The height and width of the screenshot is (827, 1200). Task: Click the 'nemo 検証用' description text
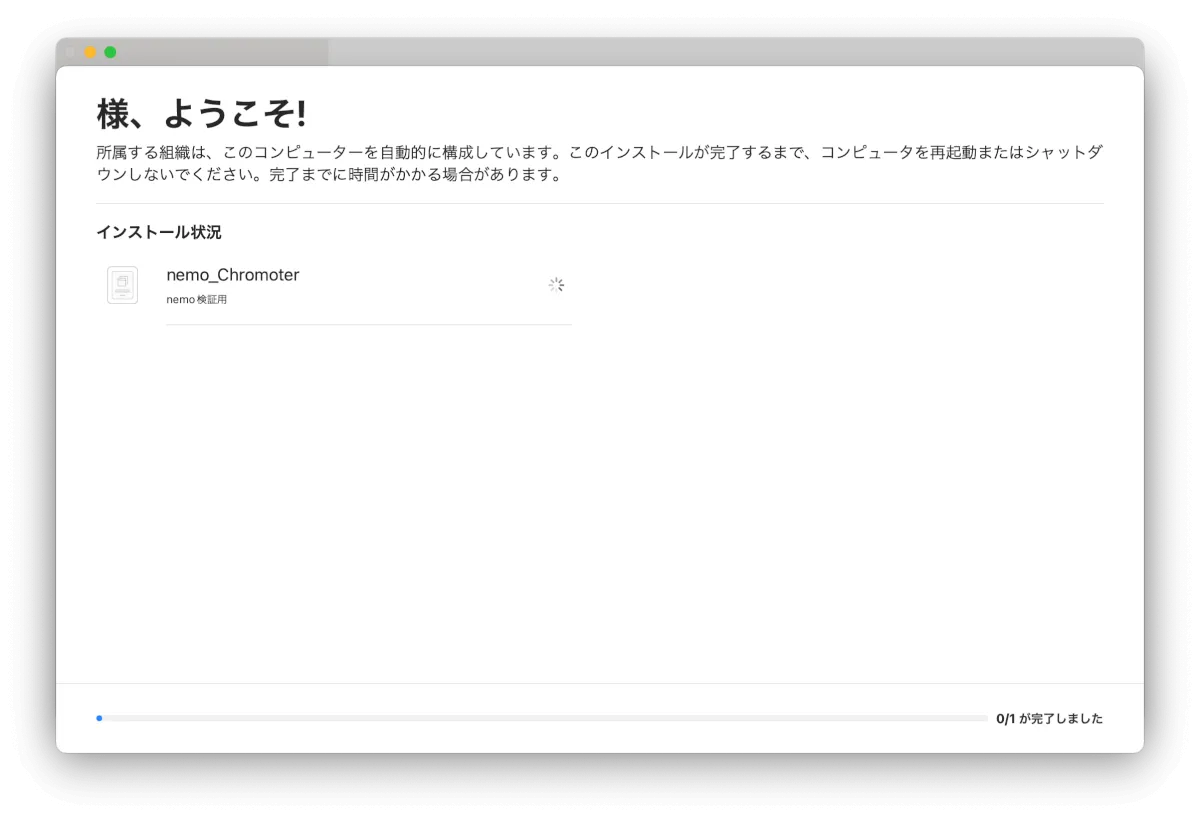point(197,300)
